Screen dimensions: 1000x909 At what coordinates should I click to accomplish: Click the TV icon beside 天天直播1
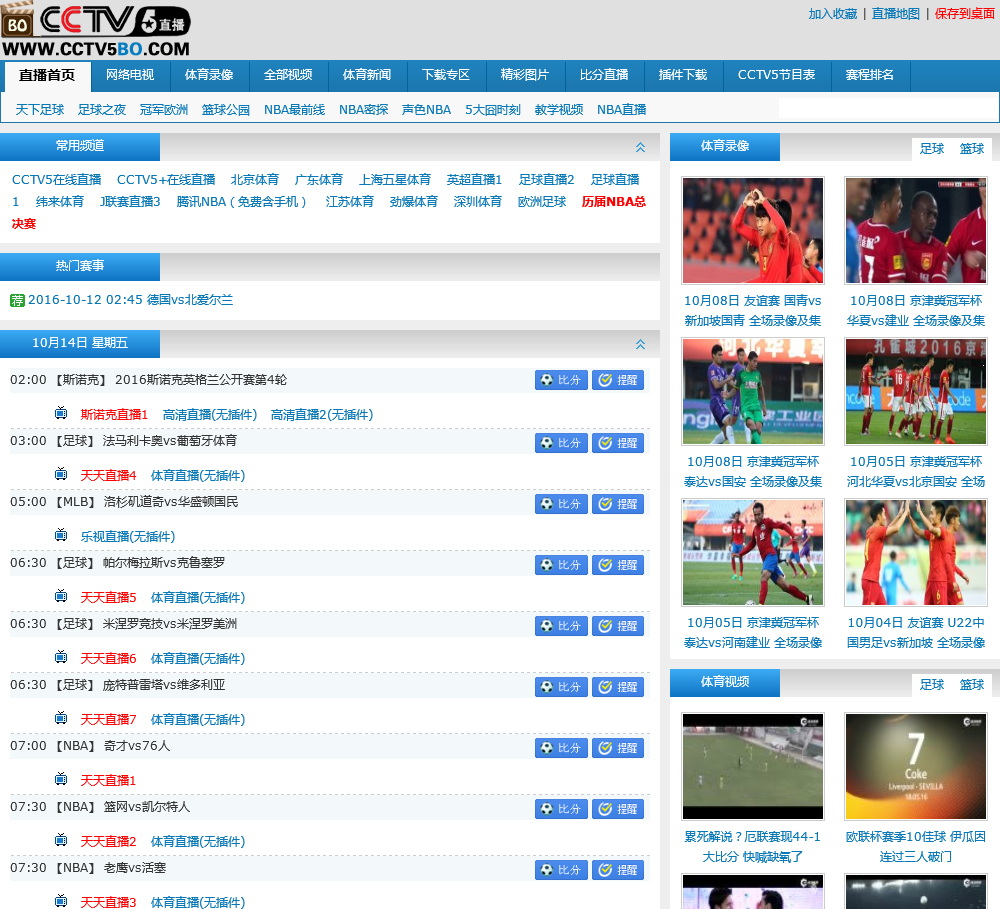[61, 778]
